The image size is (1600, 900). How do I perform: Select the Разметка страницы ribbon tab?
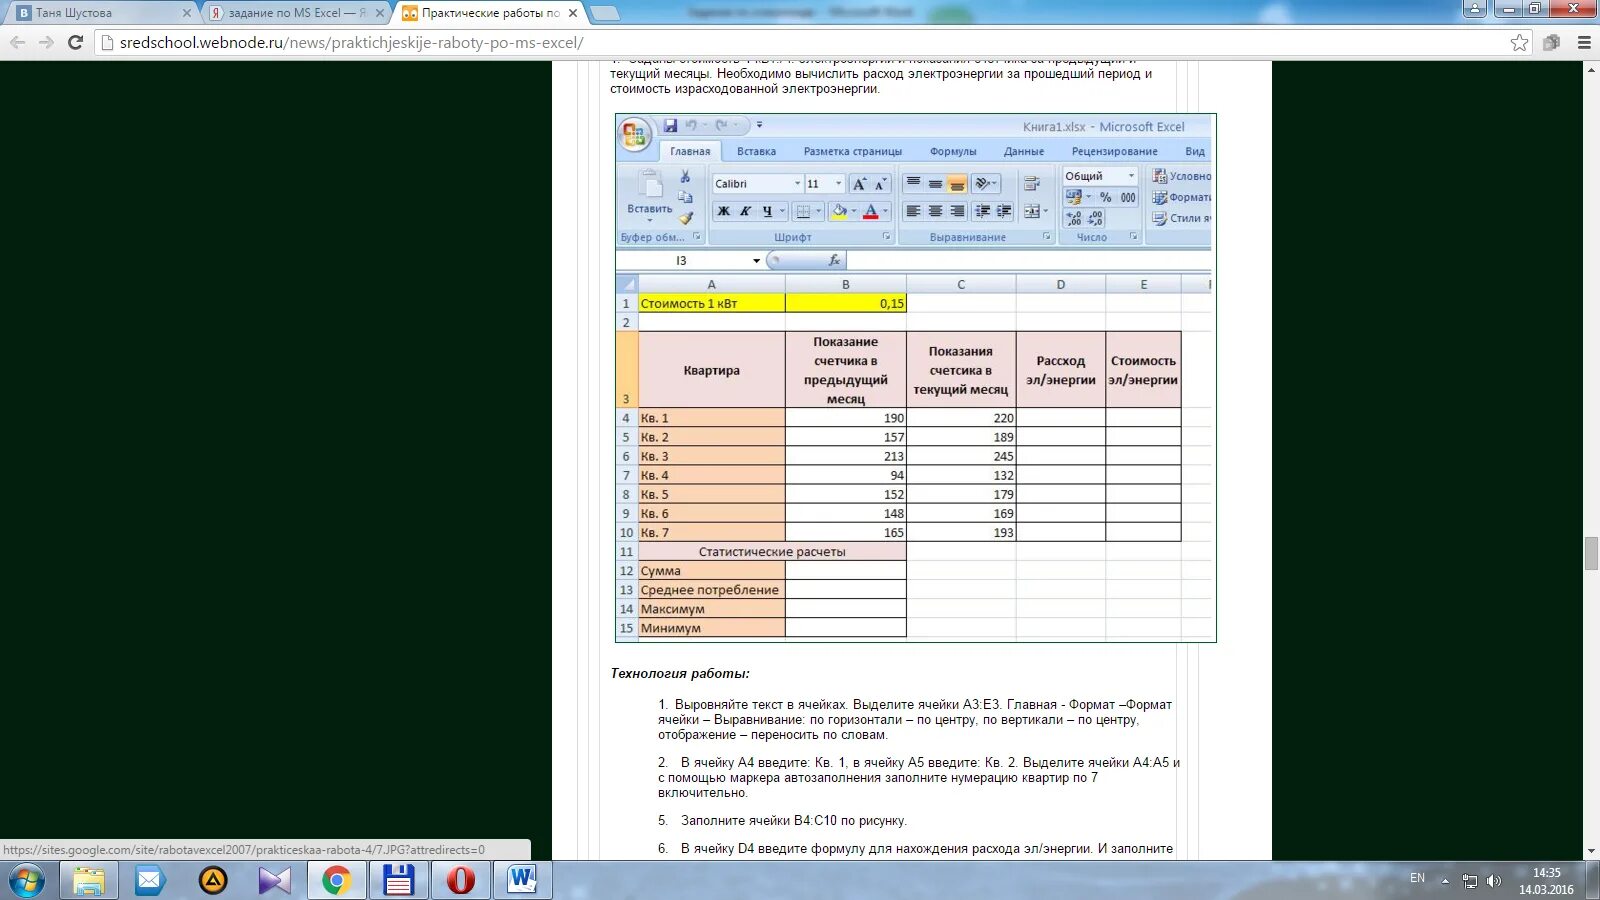tap(853, 152)
